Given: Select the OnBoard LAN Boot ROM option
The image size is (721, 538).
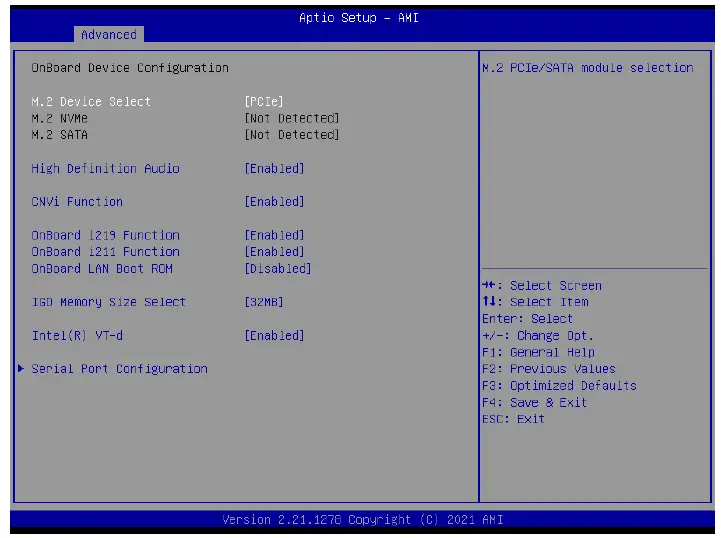Looking at the screenshot, I should (x=102, y=269).
